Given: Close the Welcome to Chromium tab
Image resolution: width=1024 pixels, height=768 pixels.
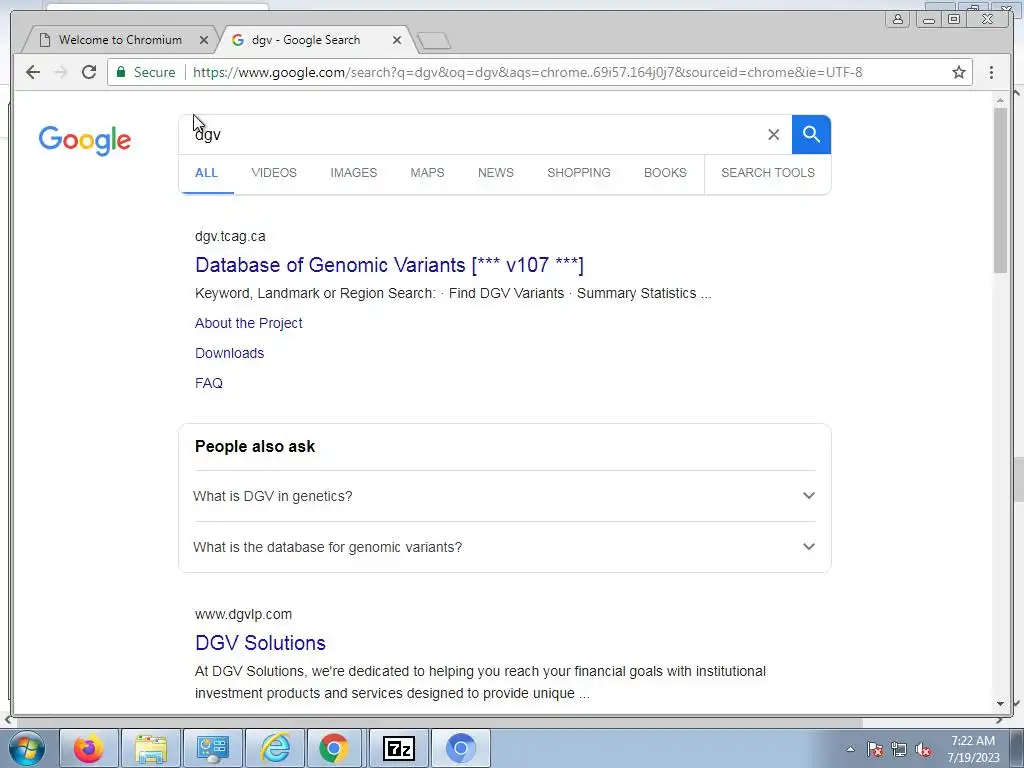Looking at the screenshot, I should (x=204, y=40).
